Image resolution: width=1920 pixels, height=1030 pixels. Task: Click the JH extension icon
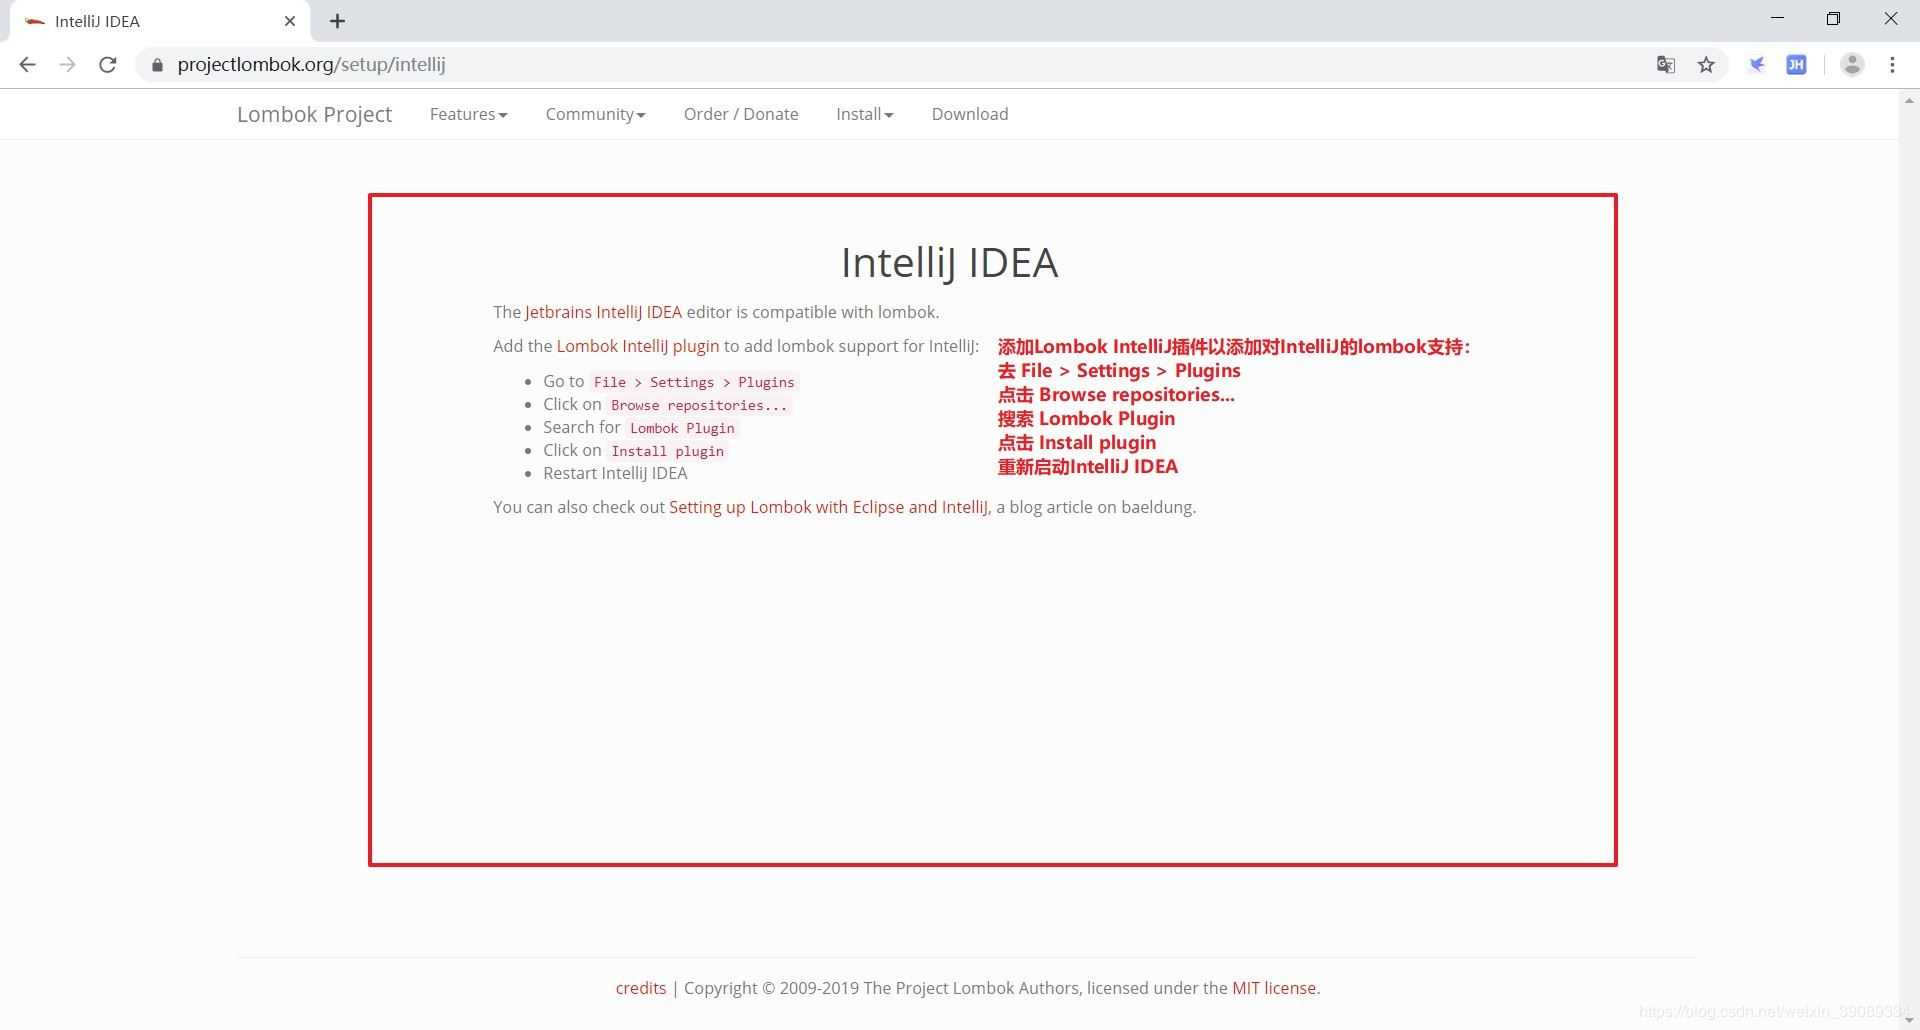(x=1797, y=65)
